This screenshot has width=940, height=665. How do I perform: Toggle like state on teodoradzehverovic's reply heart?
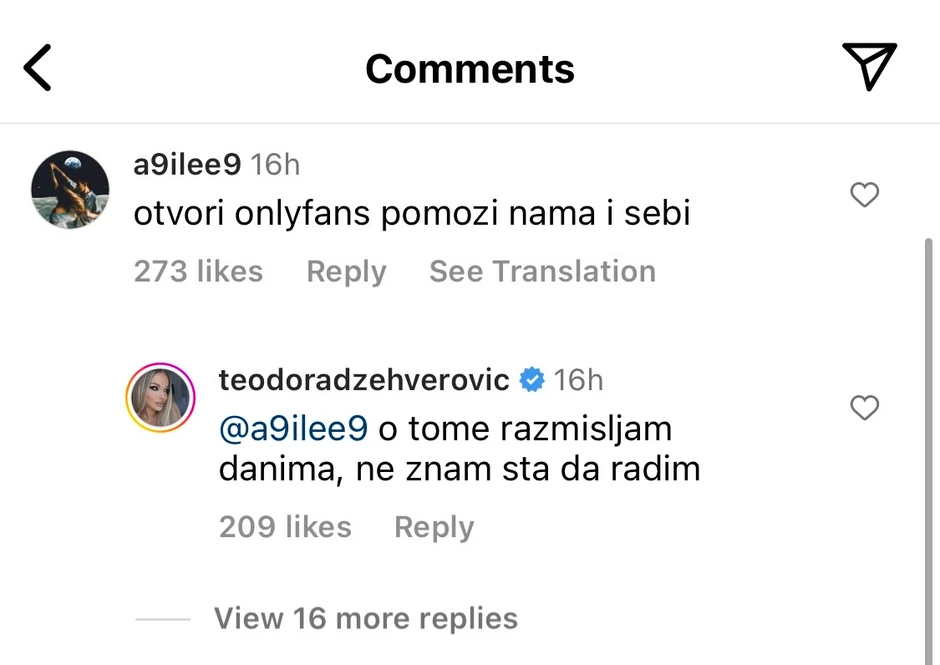pos(864,408)
